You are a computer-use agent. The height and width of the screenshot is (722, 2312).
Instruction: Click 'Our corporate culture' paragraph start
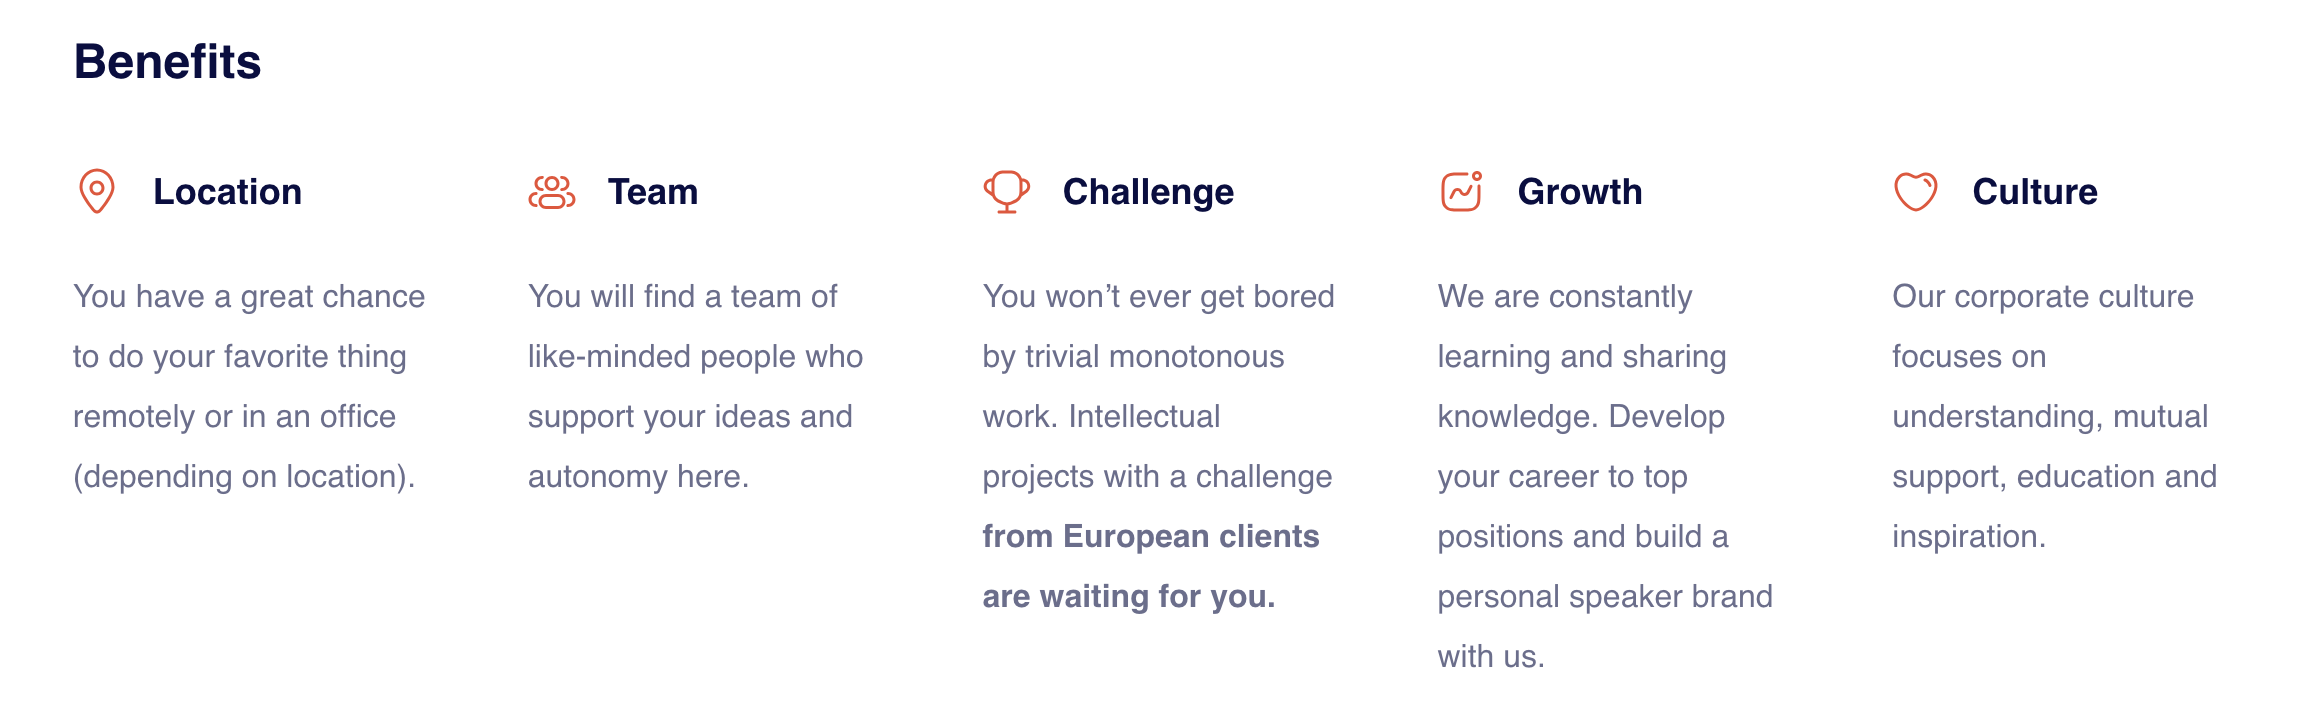point(2043,297)
